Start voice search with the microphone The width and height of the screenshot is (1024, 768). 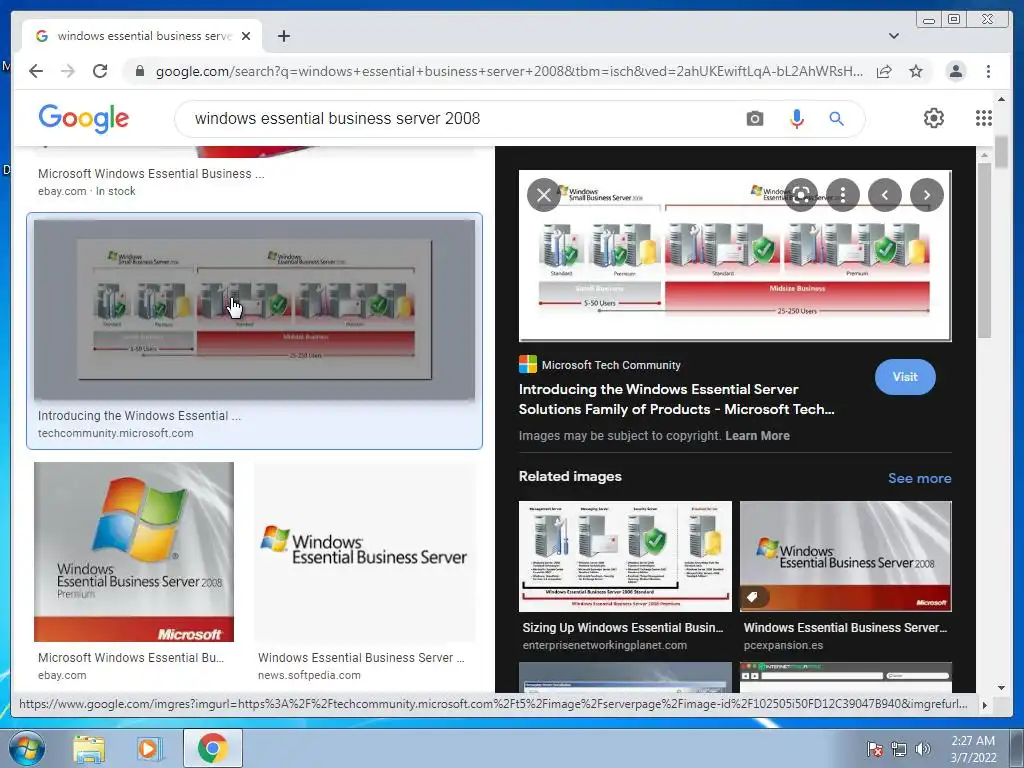tap(797, 119)
